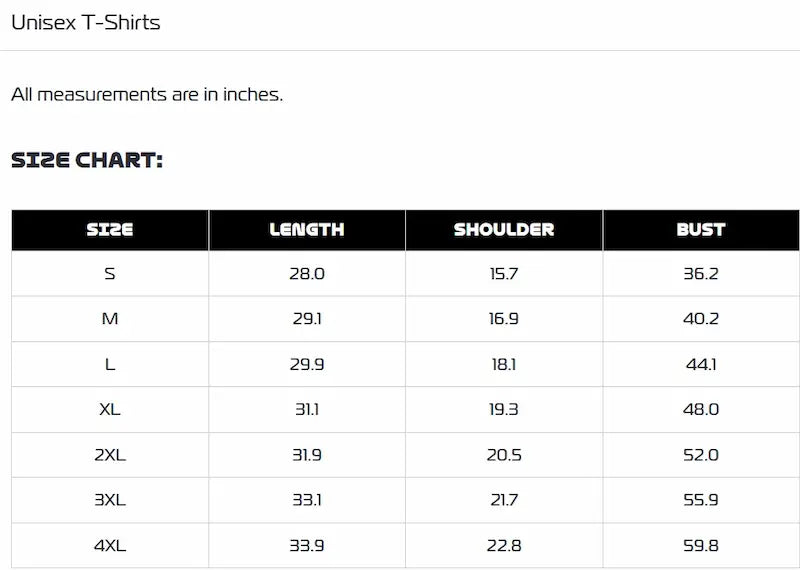The width and height of the screenshot is (800, 570).
Task: Click the L size row label
Action: (x=110, y=365)
